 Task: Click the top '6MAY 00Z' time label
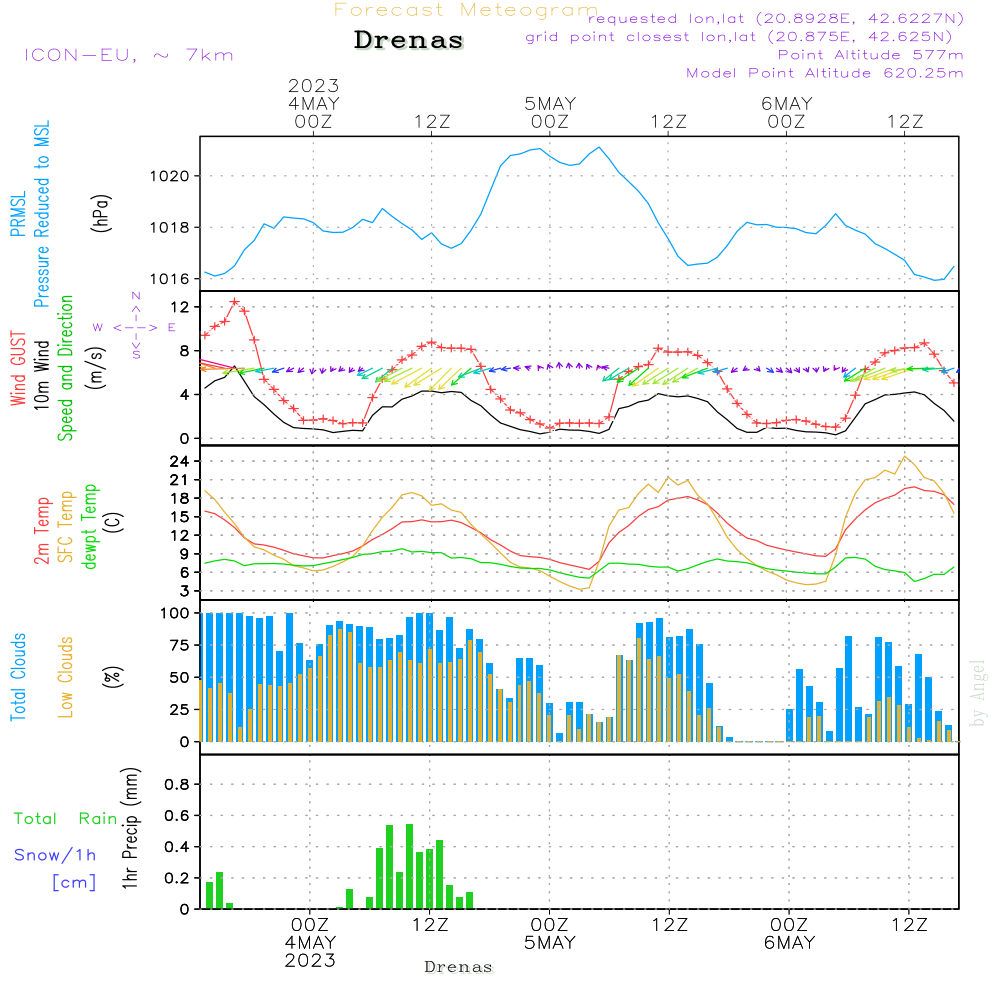pos(786,112)
